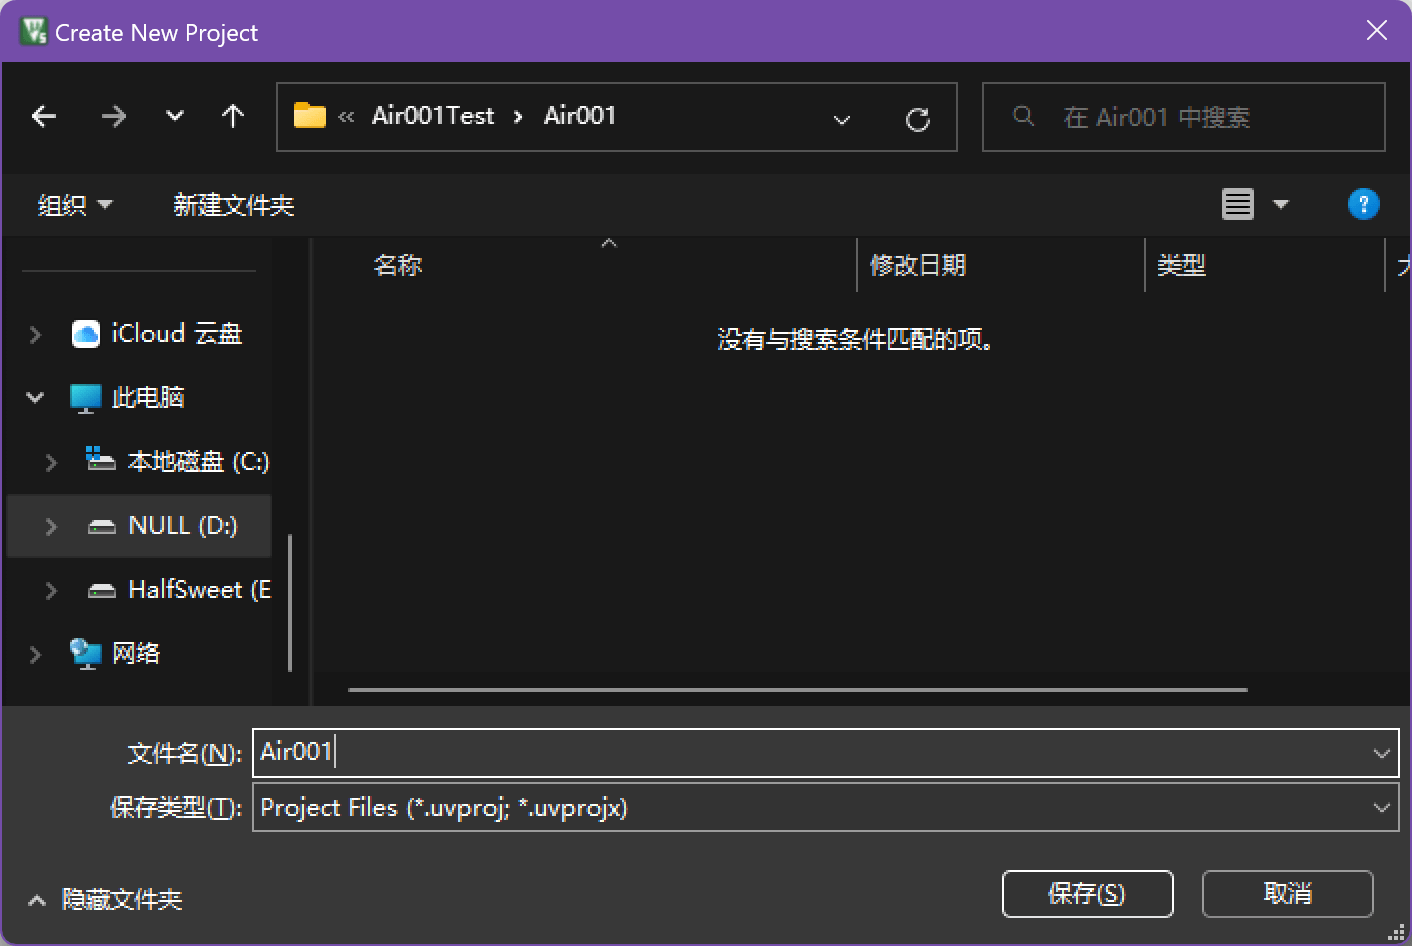The image size is (1412, 946).
Task: Expand the address bar path history
Action: click(x=842, y=120)
